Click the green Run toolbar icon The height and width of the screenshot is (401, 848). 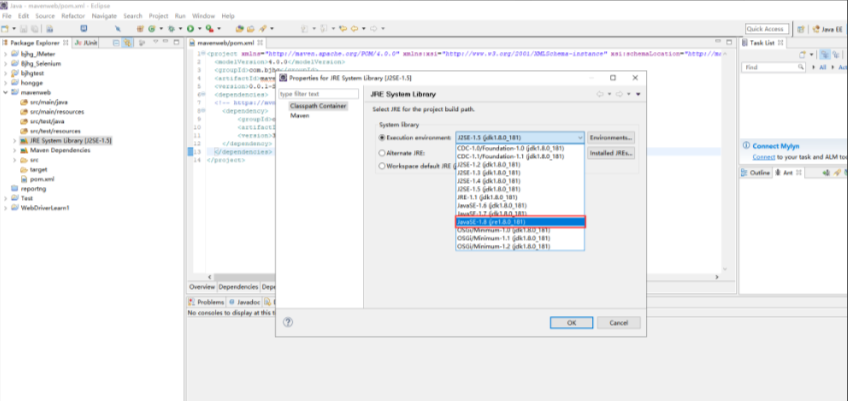(190, 29)
